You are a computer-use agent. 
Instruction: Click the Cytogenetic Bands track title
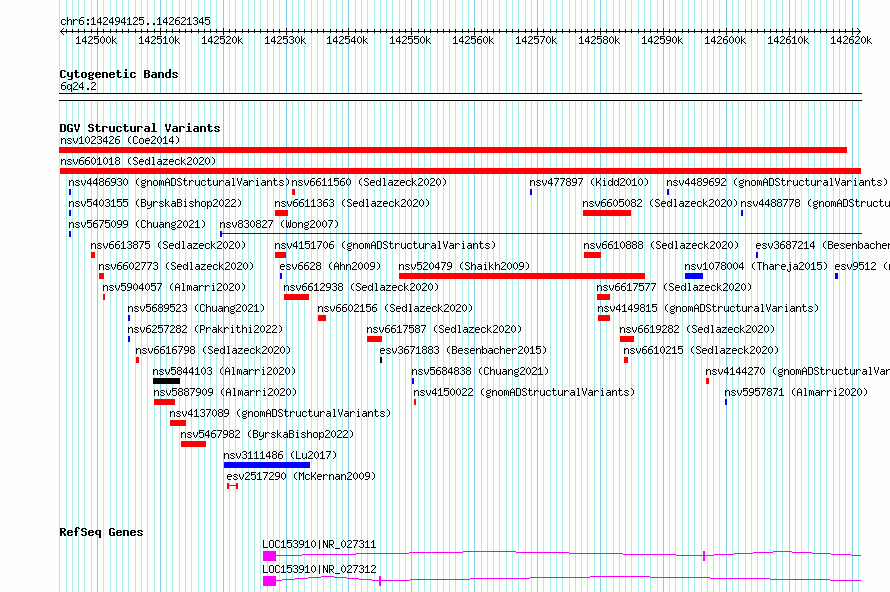pos(119,74)
